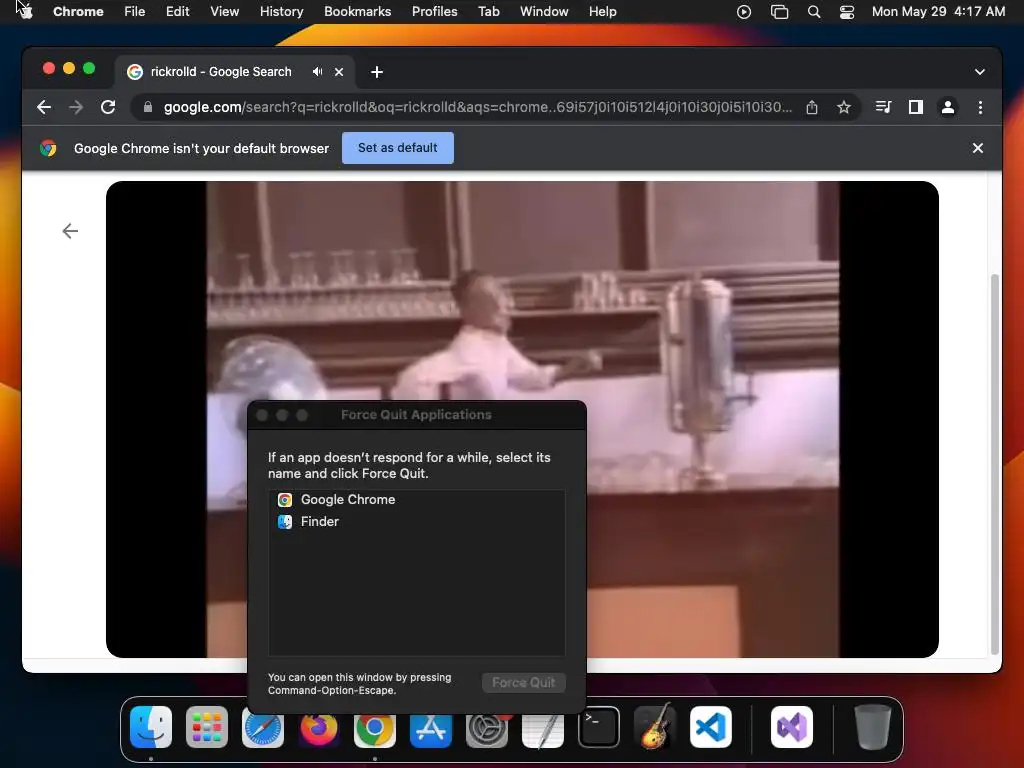The image size is (1024, 768).
Task: Open the Window menu
Action: click(544, 11)
